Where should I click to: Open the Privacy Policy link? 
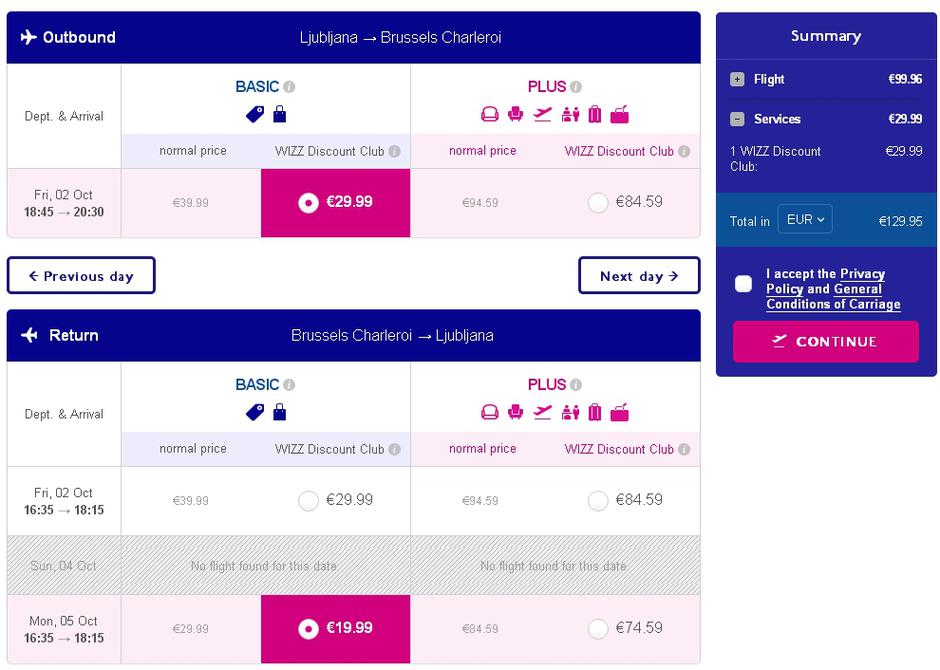[862, 274]
